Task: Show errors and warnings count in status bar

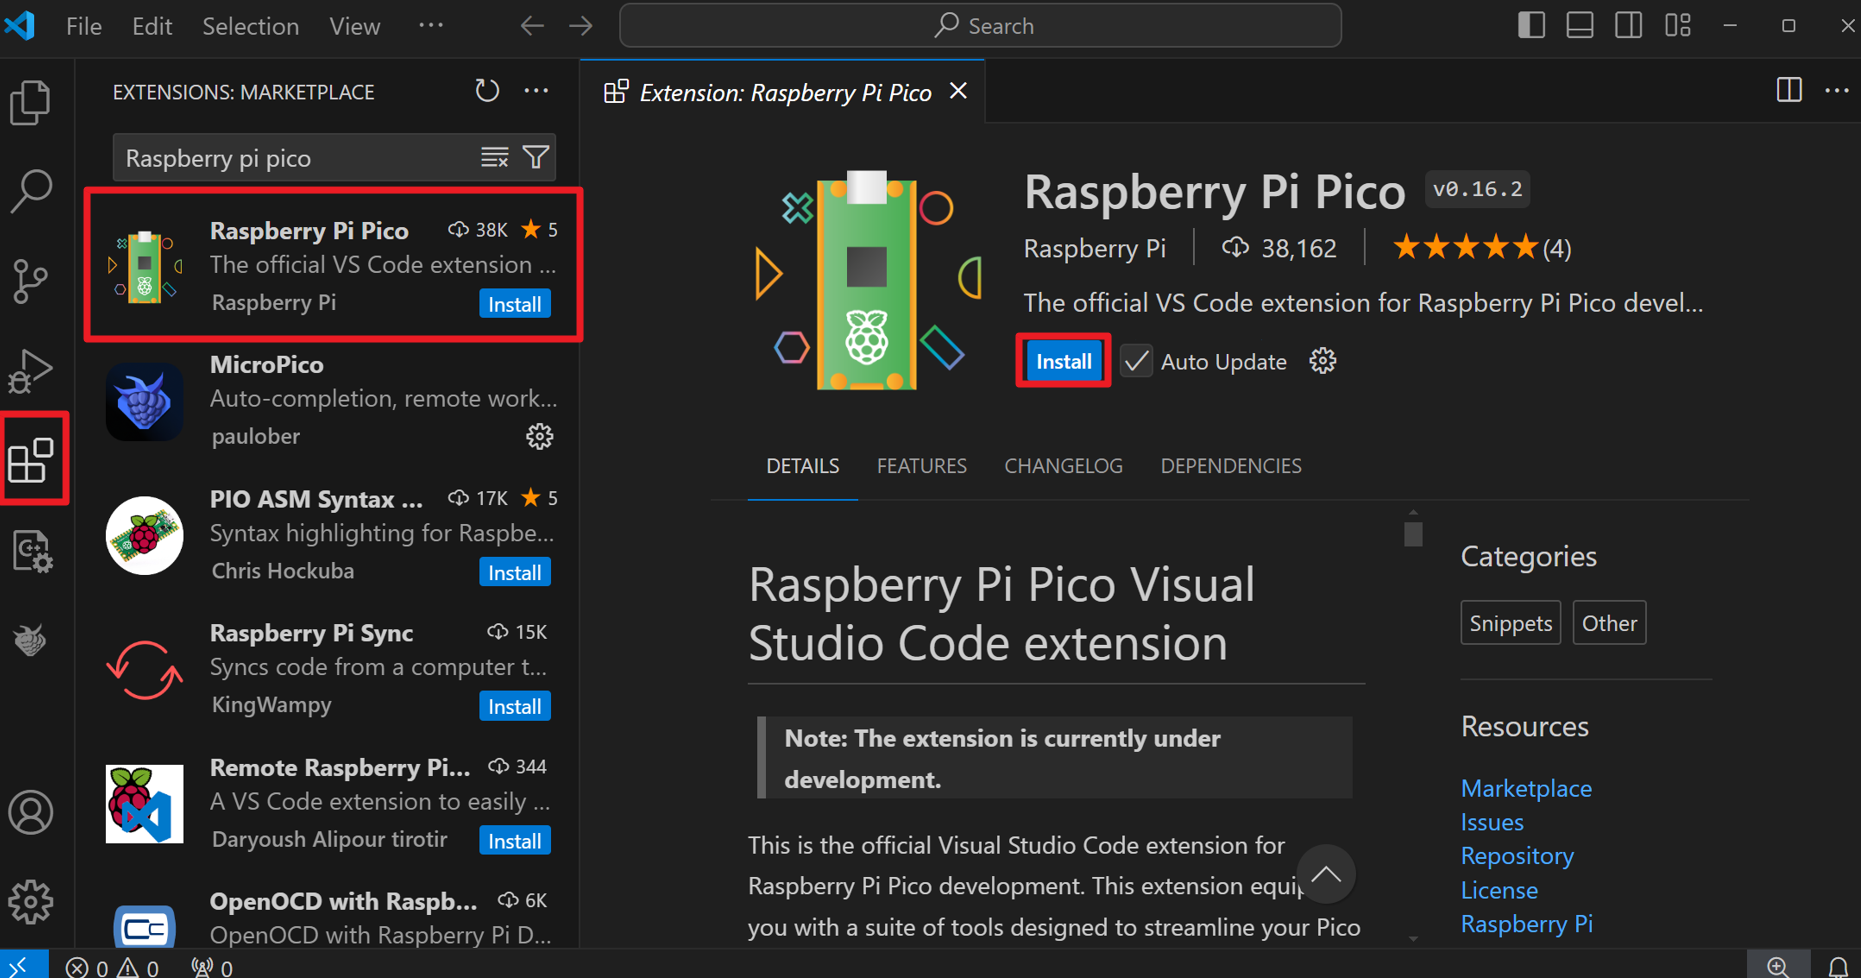Action: [112, 967]
